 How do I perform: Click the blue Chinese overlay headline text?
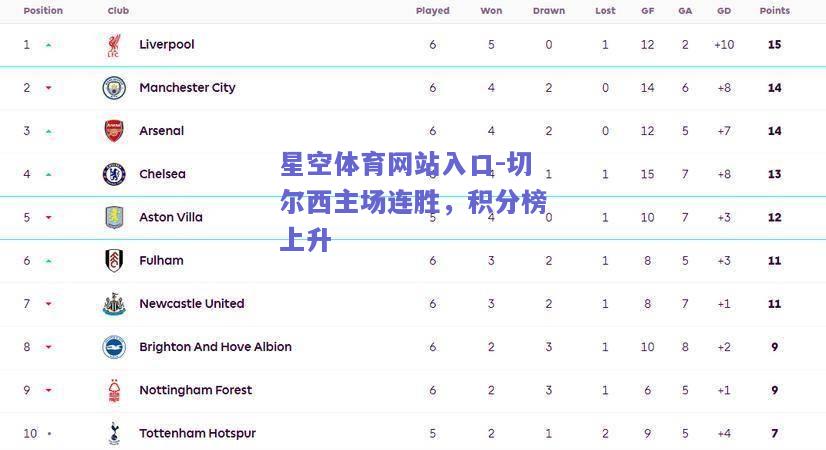tap(414, 201)
